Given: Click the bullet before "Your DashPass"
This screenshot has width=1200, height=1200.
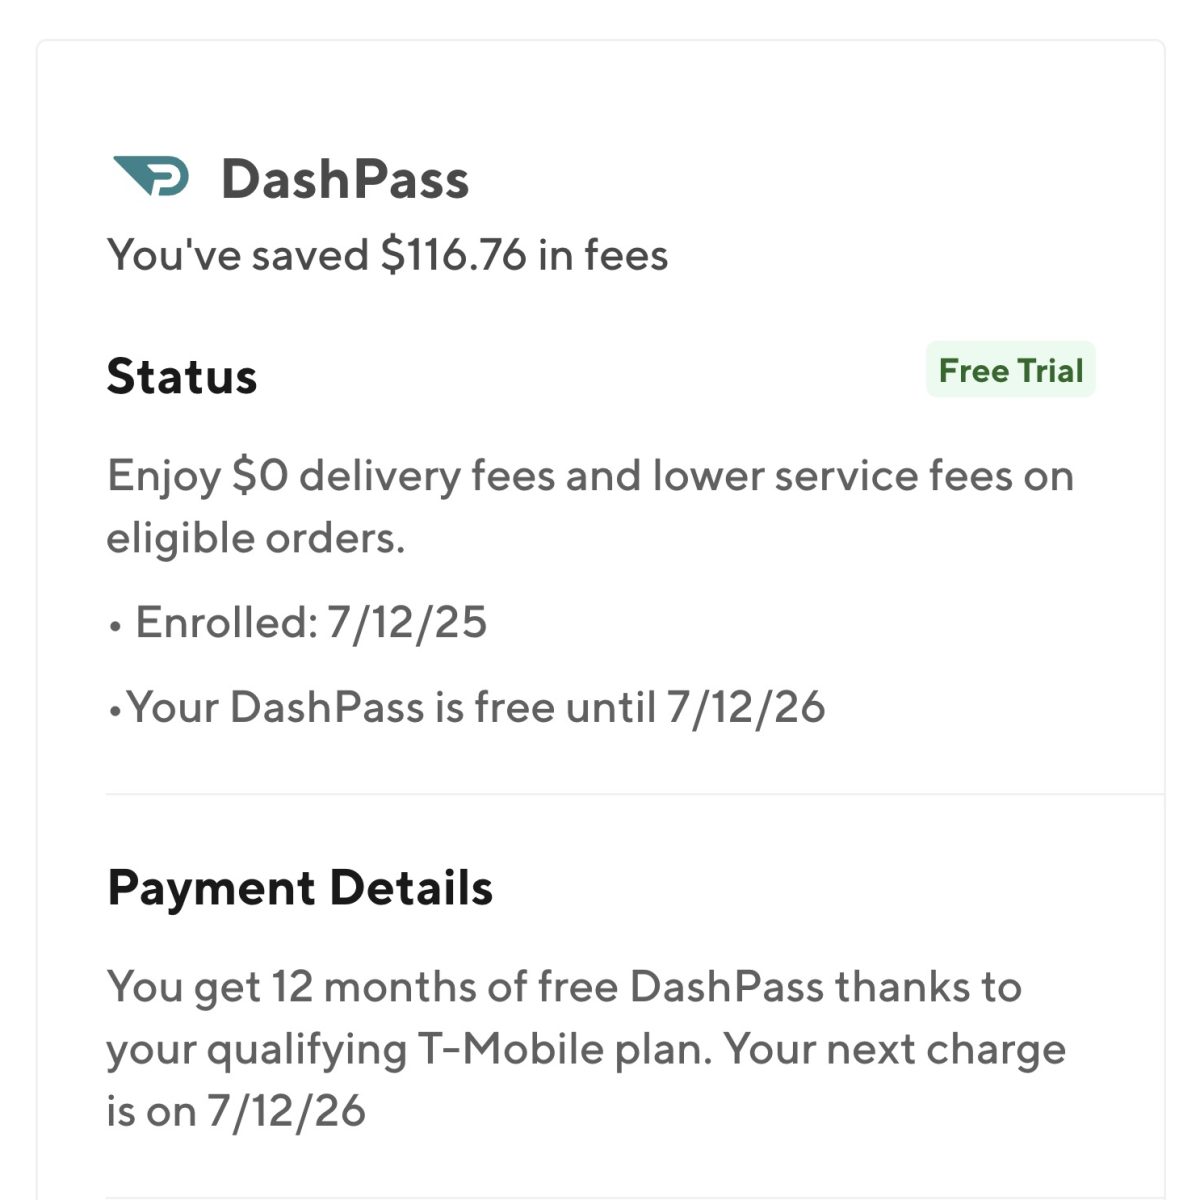Looking at the screenshot, I should 115,712.
